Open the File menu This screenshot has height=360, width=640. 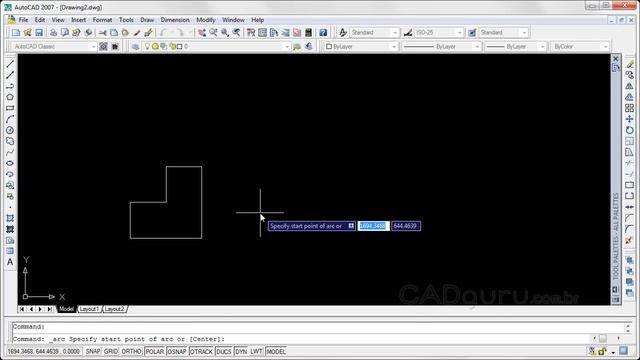pos(23,20)
